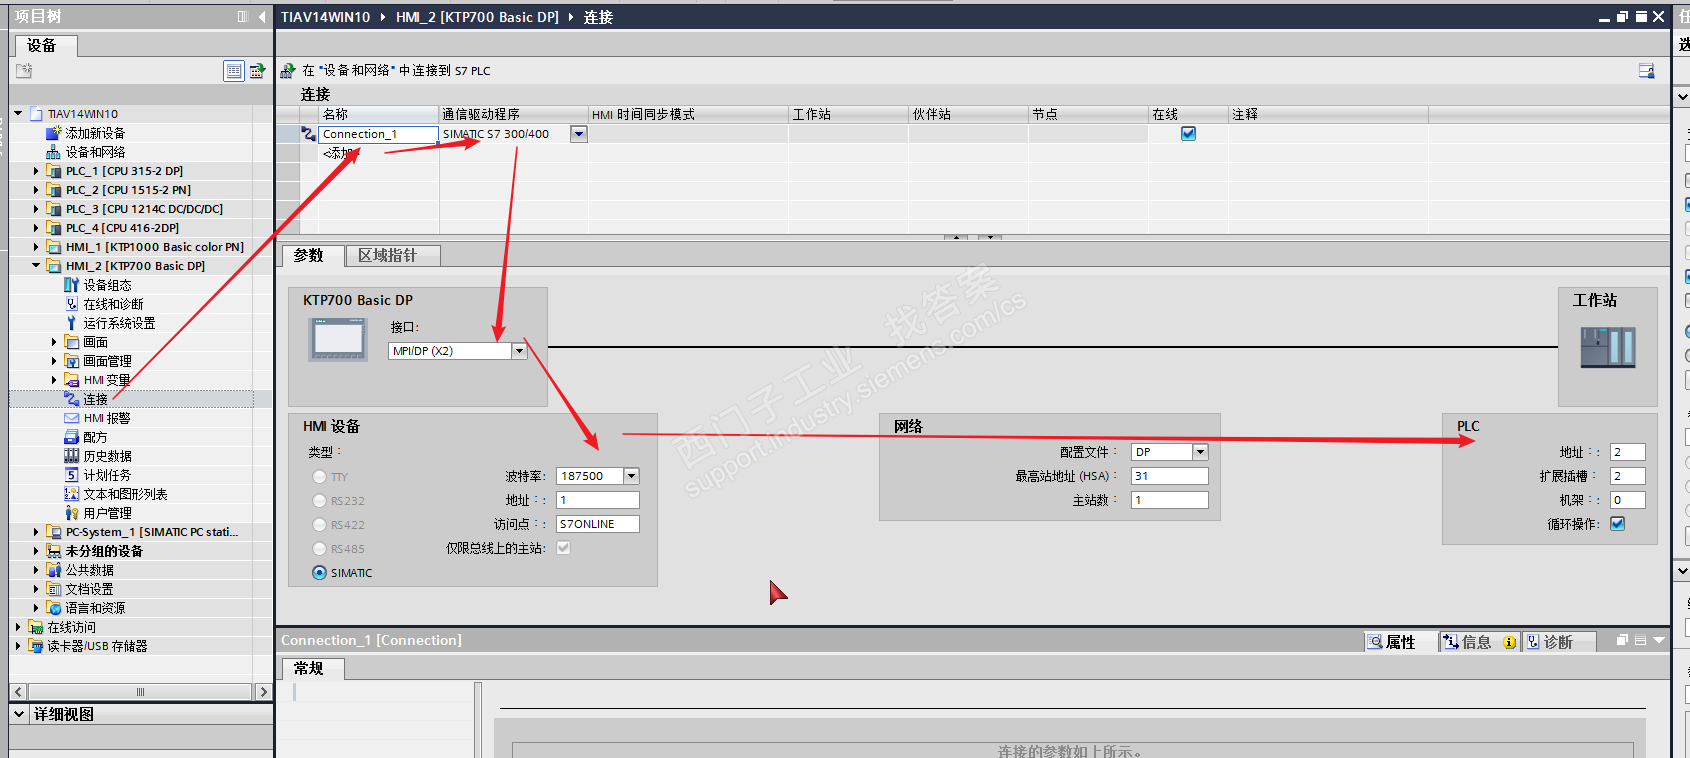The width and height of the screenshot is (1690, 758).
Task: Click the connect-to-S7-PLC network icon
Action: click(288, 70)
